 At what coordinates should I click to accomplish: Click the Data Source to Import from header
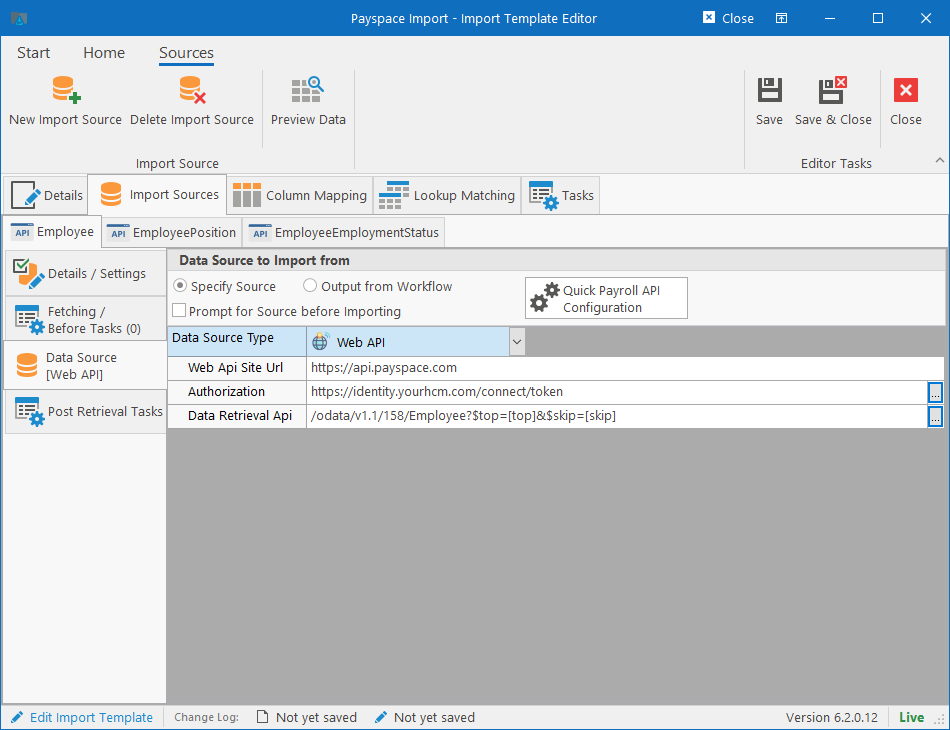264,260
